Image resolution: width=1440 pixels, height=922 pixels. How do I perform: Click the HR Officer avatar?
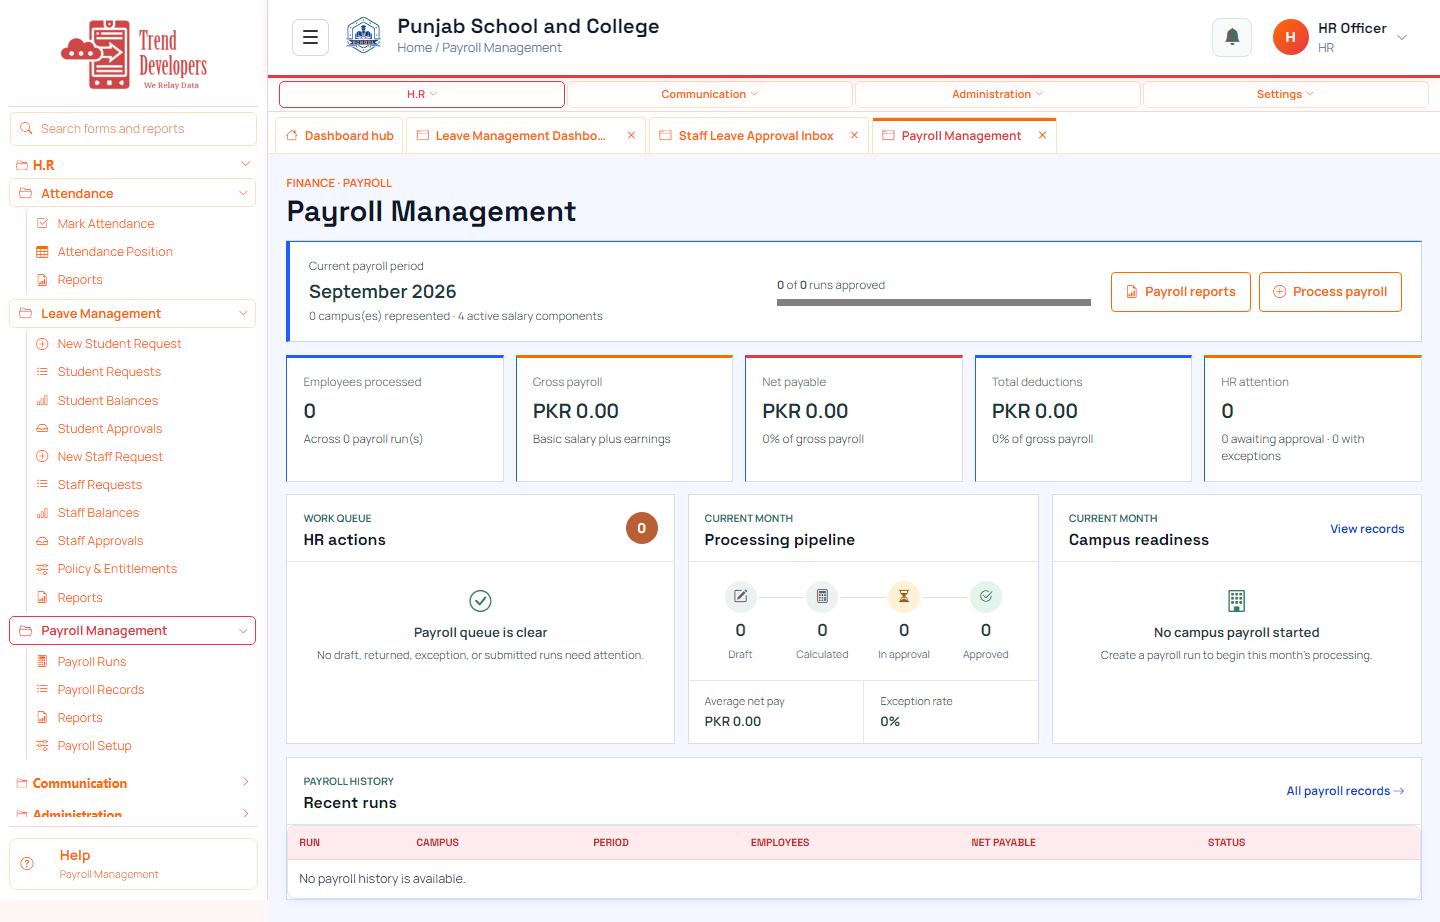coord(1290,37)
